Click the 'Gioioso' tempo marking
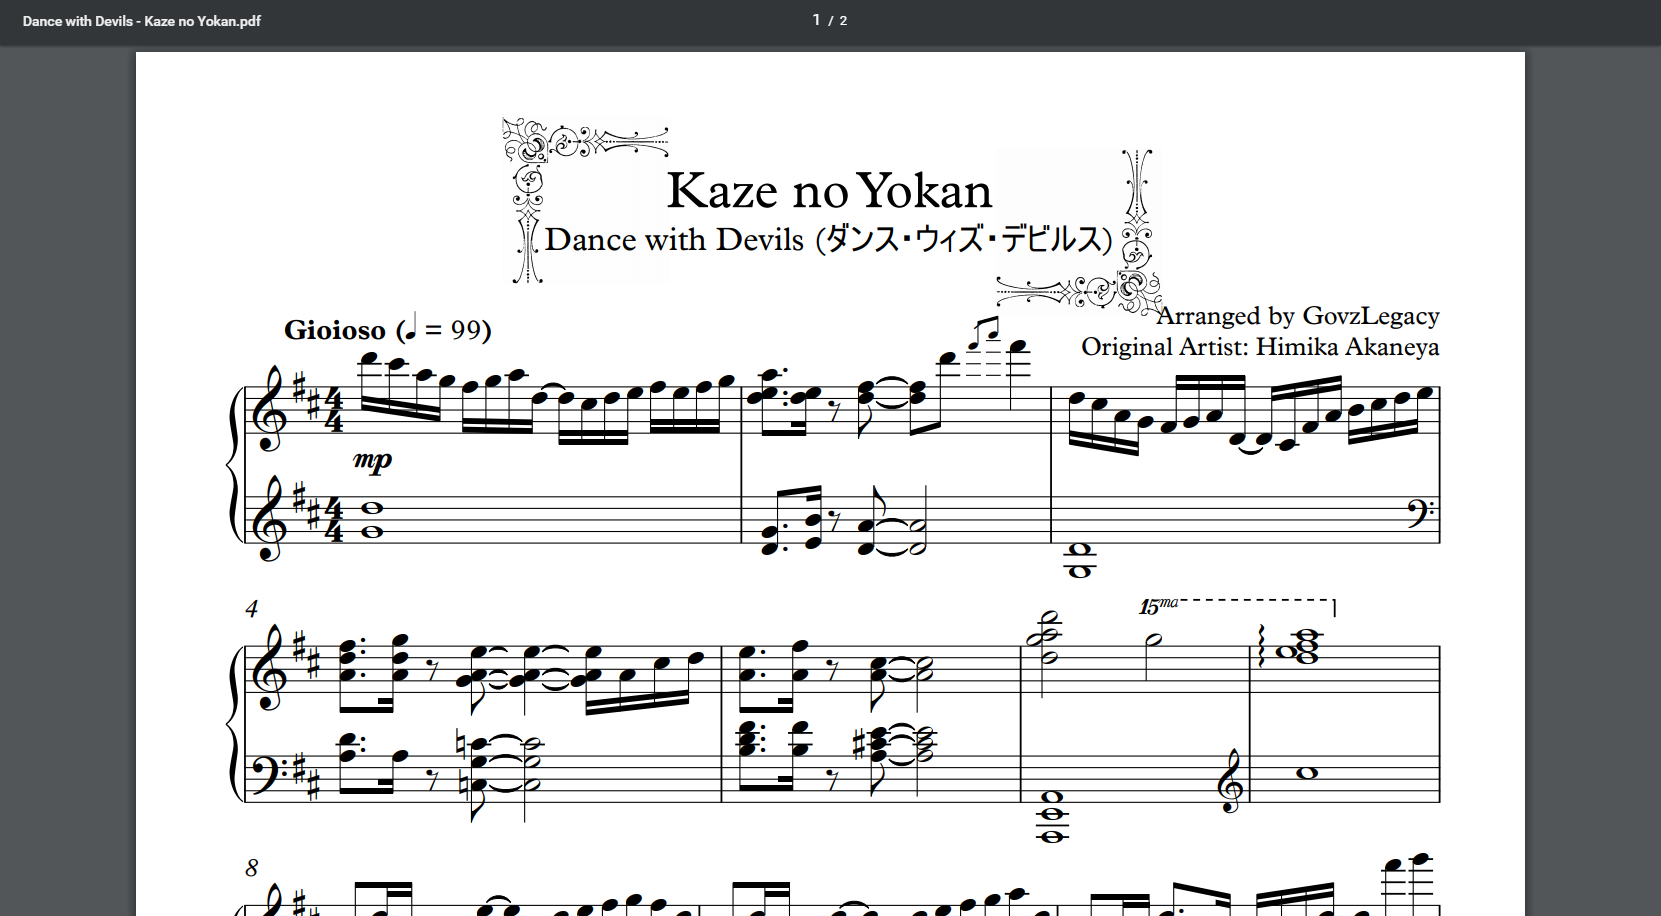 pyautogui.click(x=334, y=330)
